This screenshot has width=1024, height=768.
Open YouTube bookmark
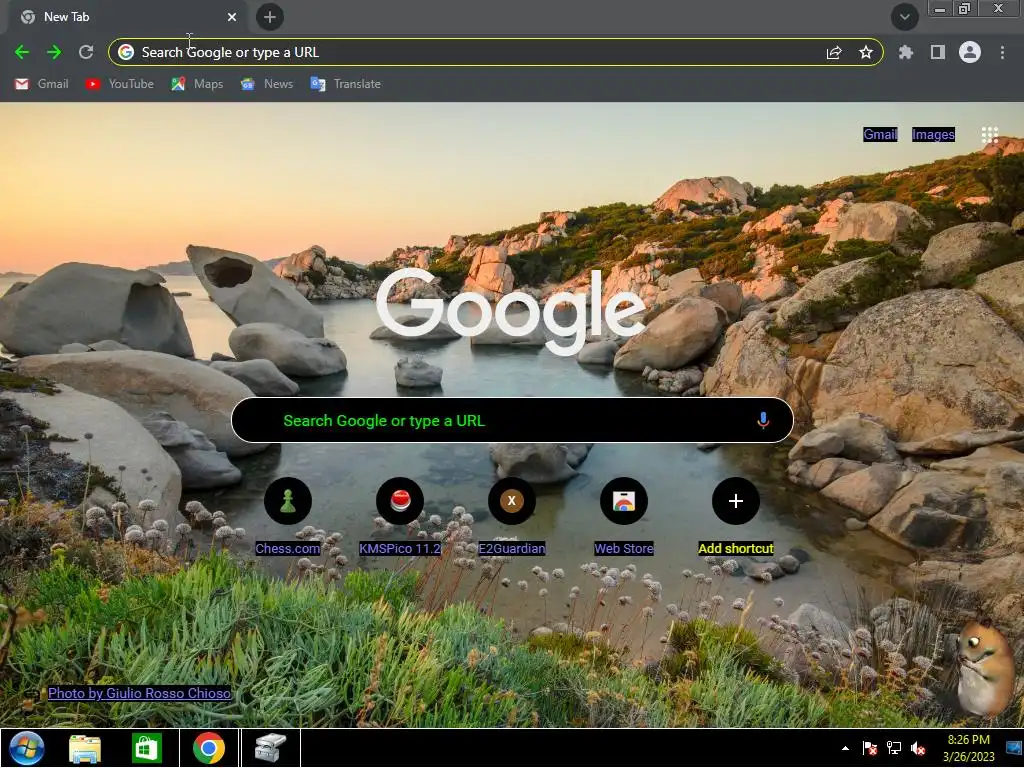point(120,84)
